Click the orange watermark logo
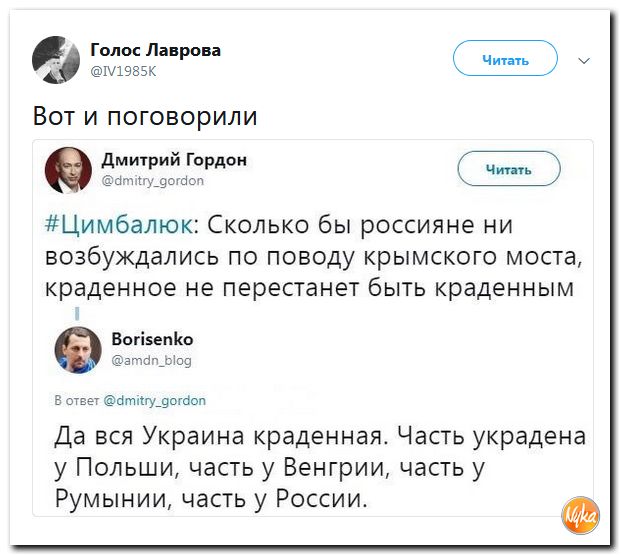The image size is (621, 556). pos(580,514)
